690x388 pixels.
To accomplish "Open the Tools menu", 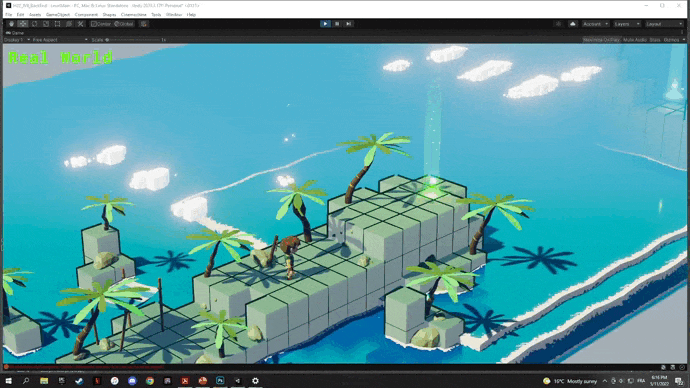I will pyautogui.click(x=156, y=15).
